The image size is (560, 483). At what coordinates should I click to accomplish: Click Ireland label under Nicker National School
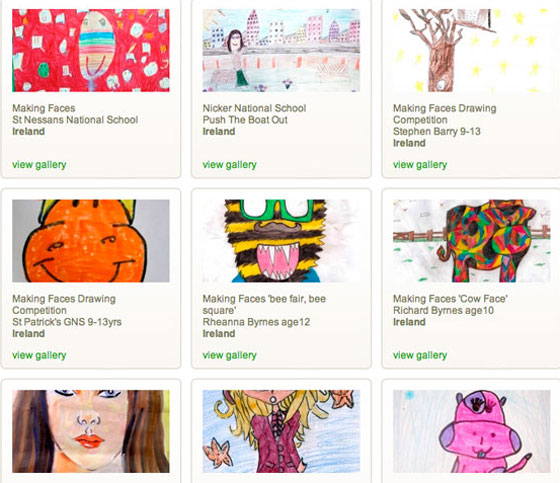click(x=219, y=131)
